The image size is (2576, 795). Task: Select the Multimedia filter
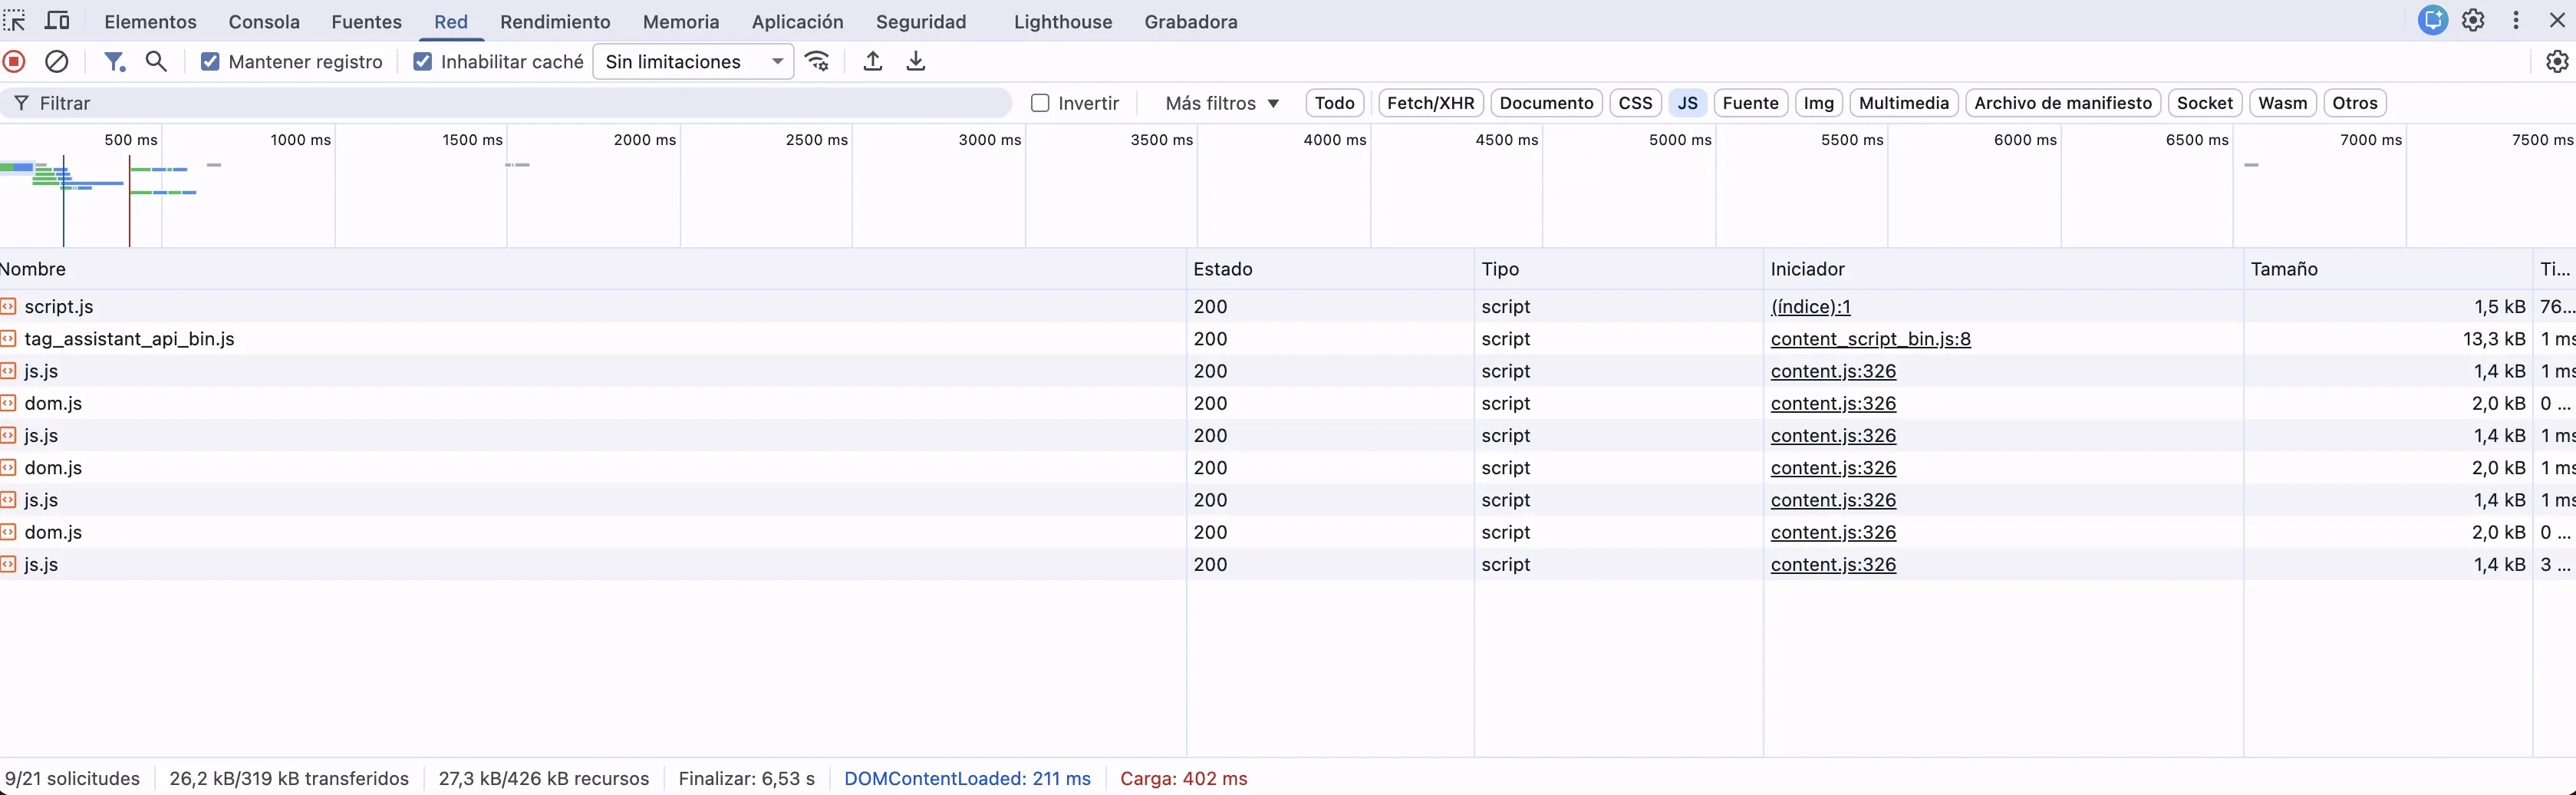pyautogui.click(x=1903, y=103)
